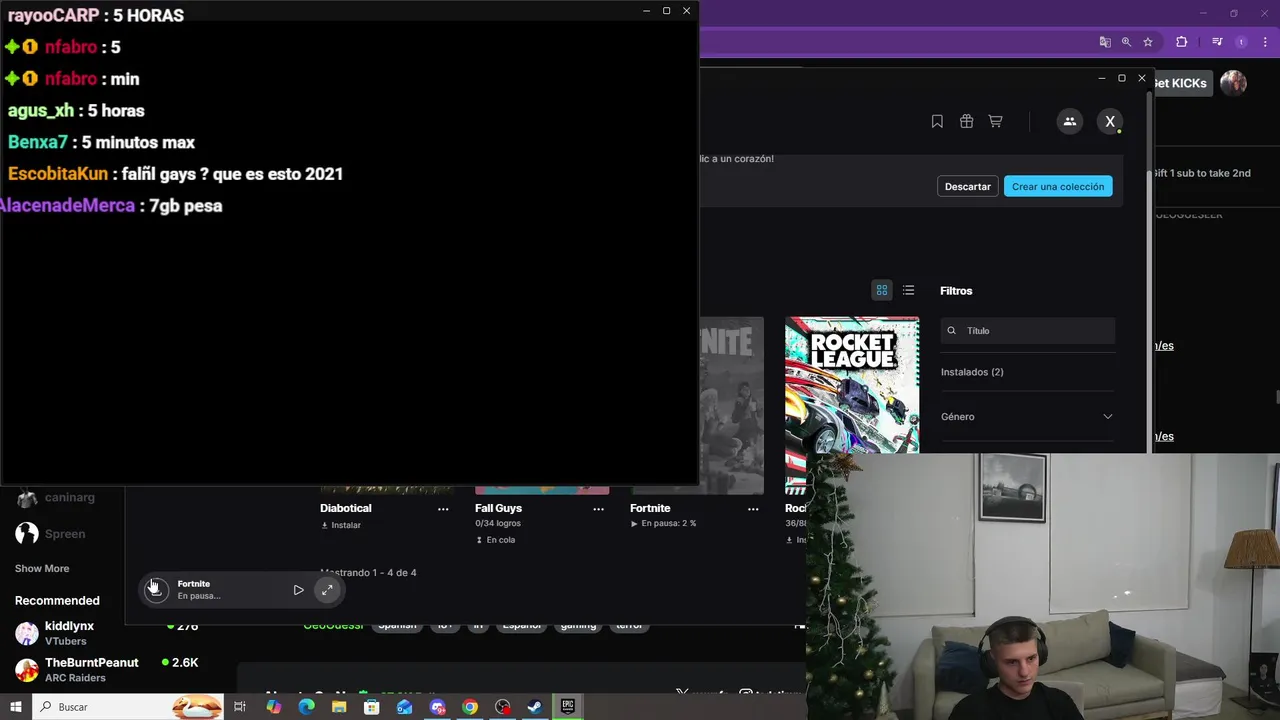Open Chrome media controls icon

coord(1217,42)
